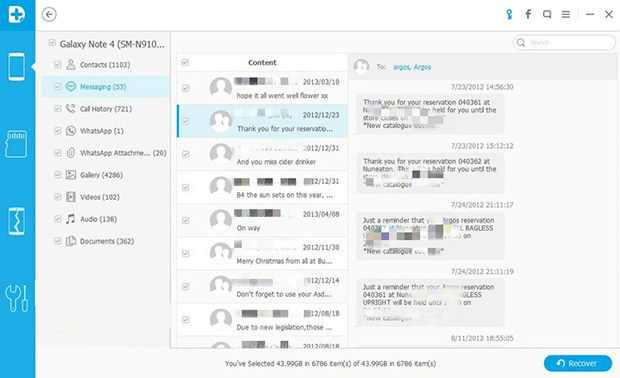The height and width of the screenshot is (378, 620).
Task: Click the argos, Argos recipient link
Action: pos(412,67)
